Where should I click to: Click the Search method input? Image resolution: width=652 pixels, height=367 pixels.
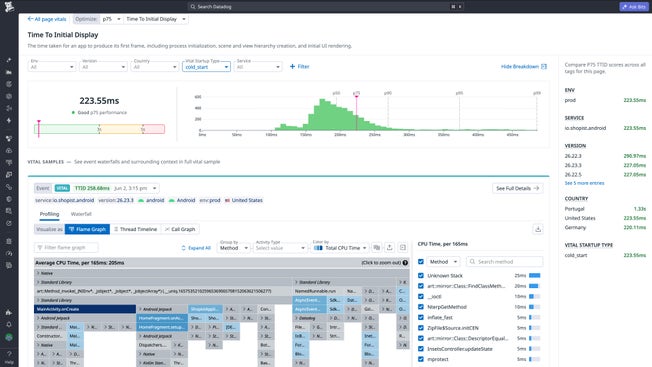[504, 261]
